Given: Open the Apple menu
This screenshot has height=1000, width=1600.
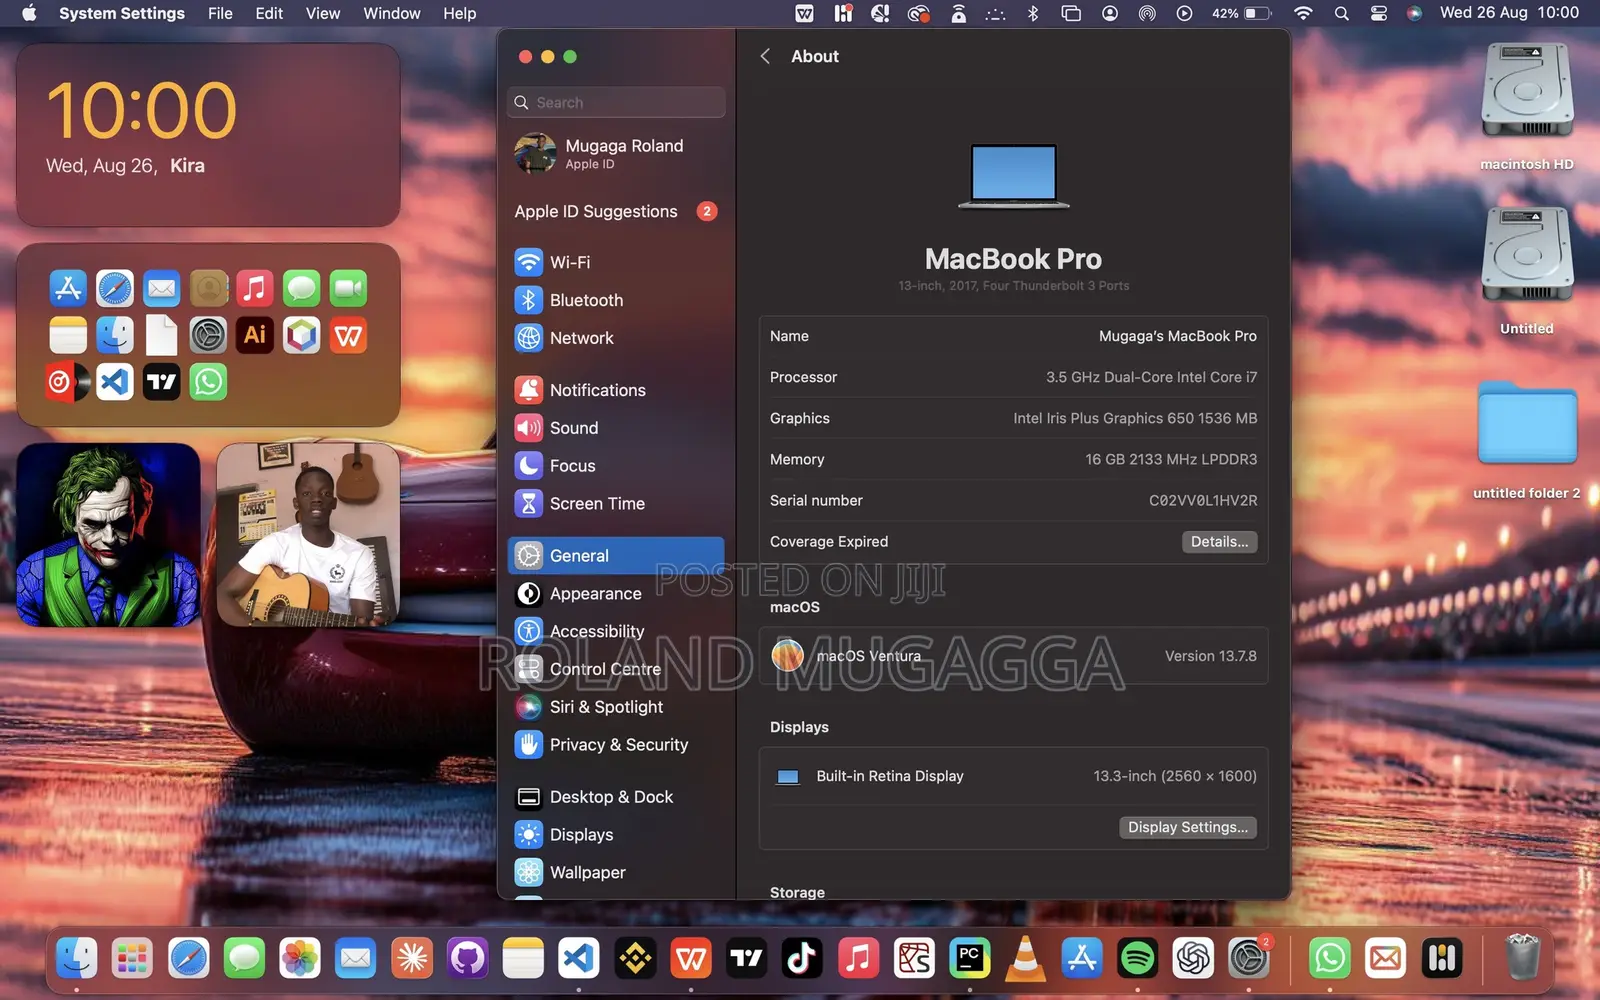Looking at the screenshot, I should [29, 14].
